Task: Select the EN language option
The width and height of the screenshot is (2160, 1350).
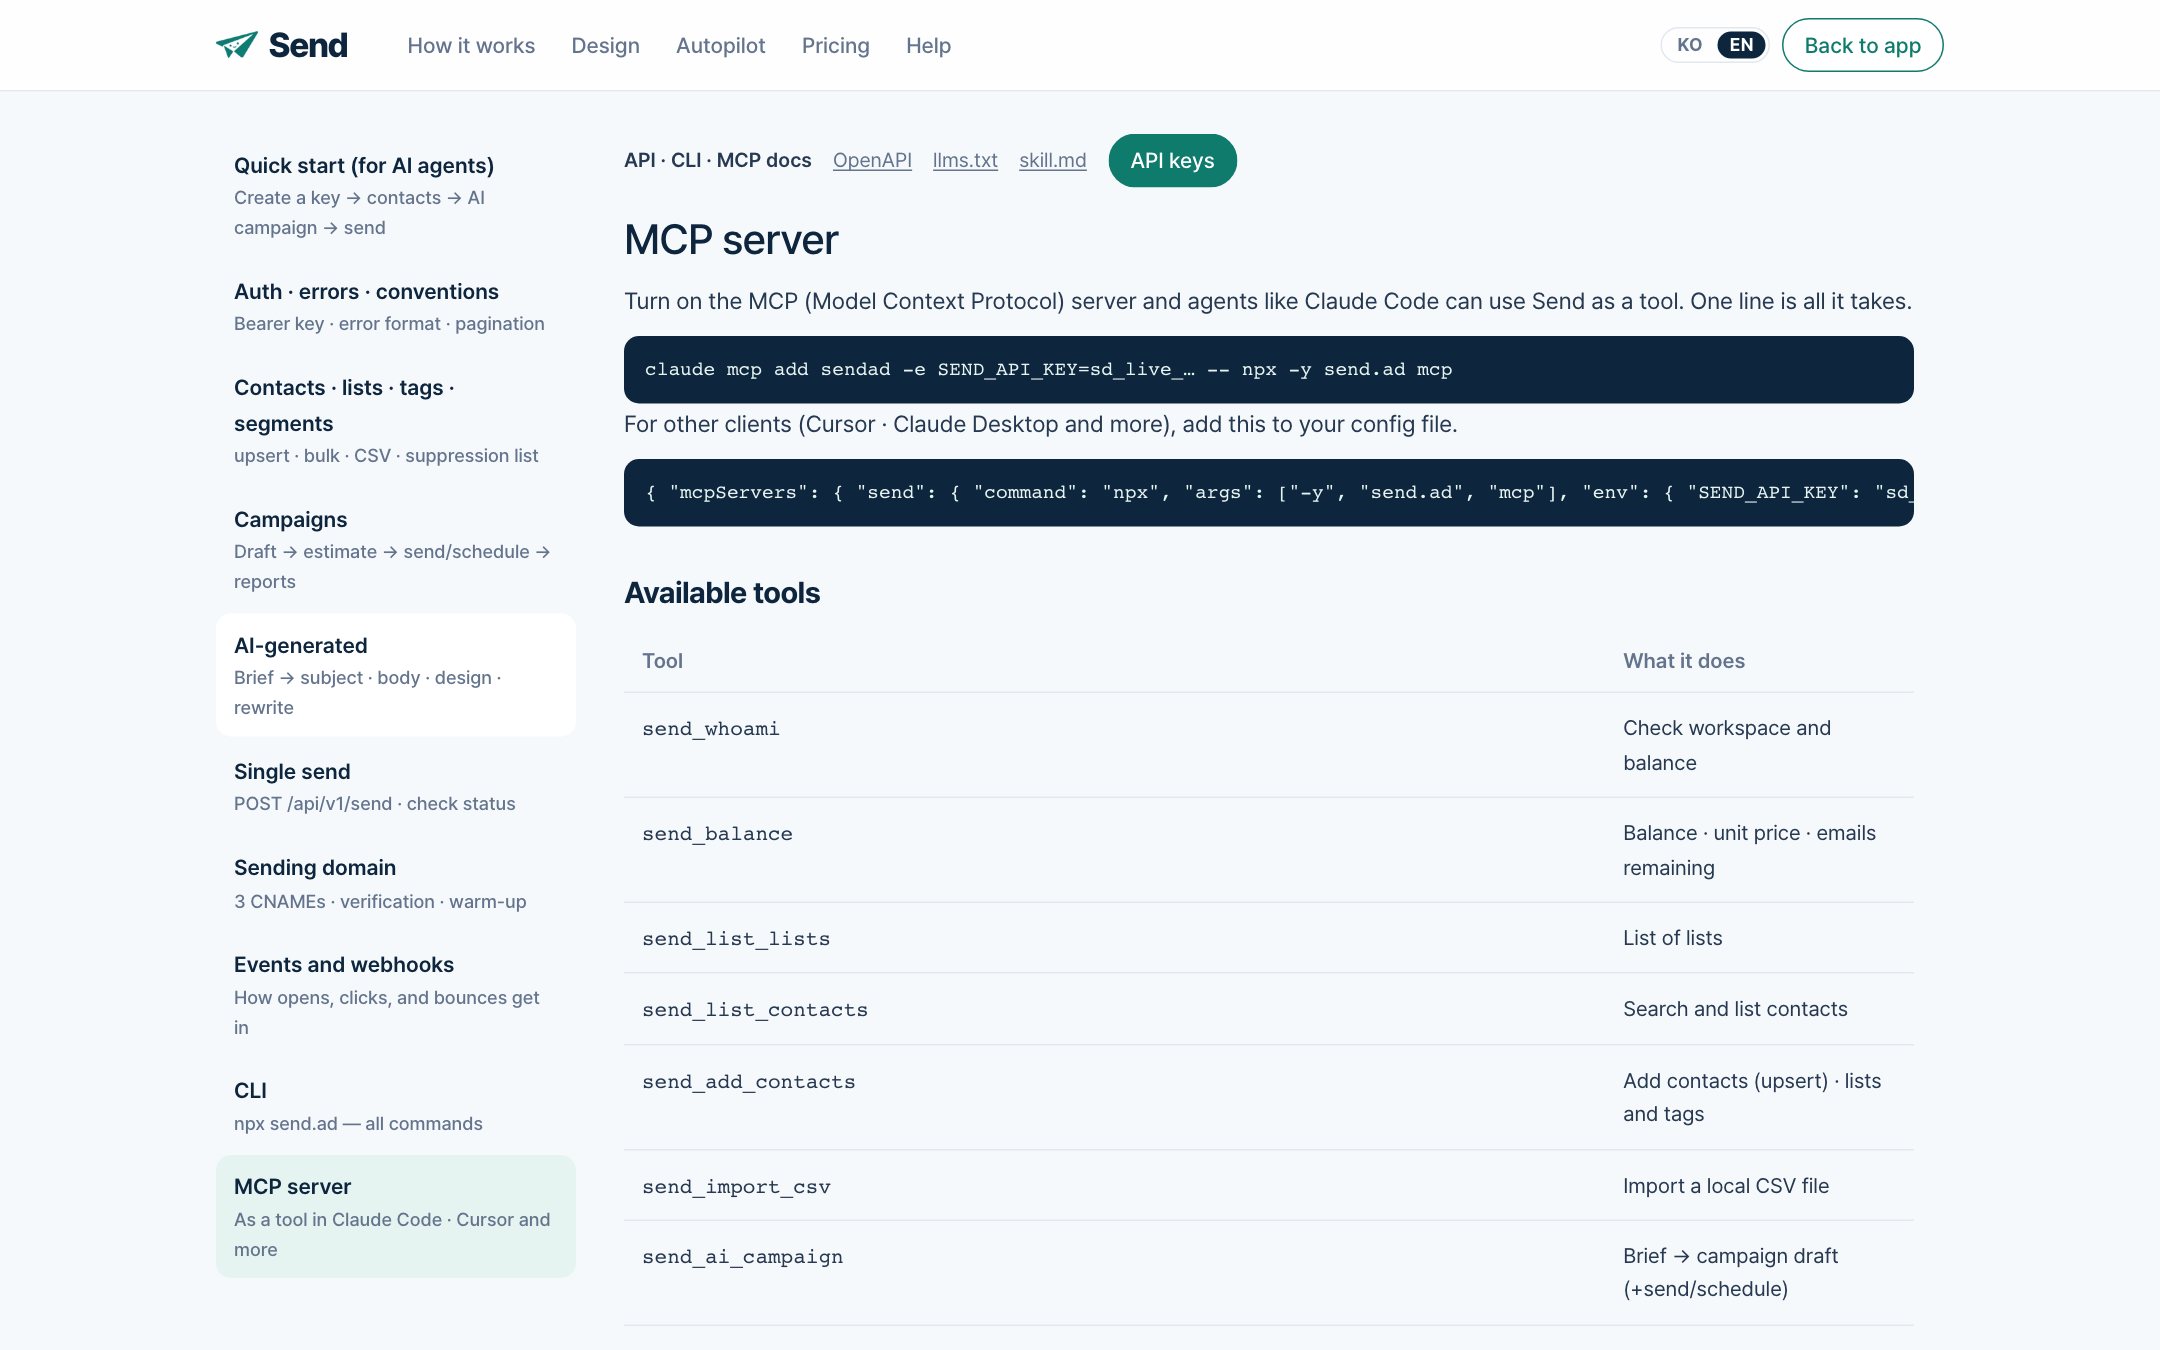Action: 1741,45
